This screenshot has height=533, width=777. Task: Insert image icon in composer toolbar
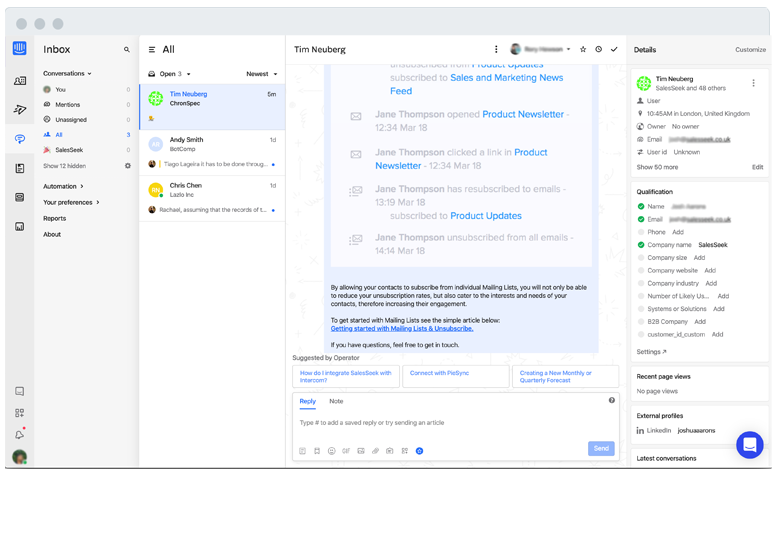click(x=361, y=451)
